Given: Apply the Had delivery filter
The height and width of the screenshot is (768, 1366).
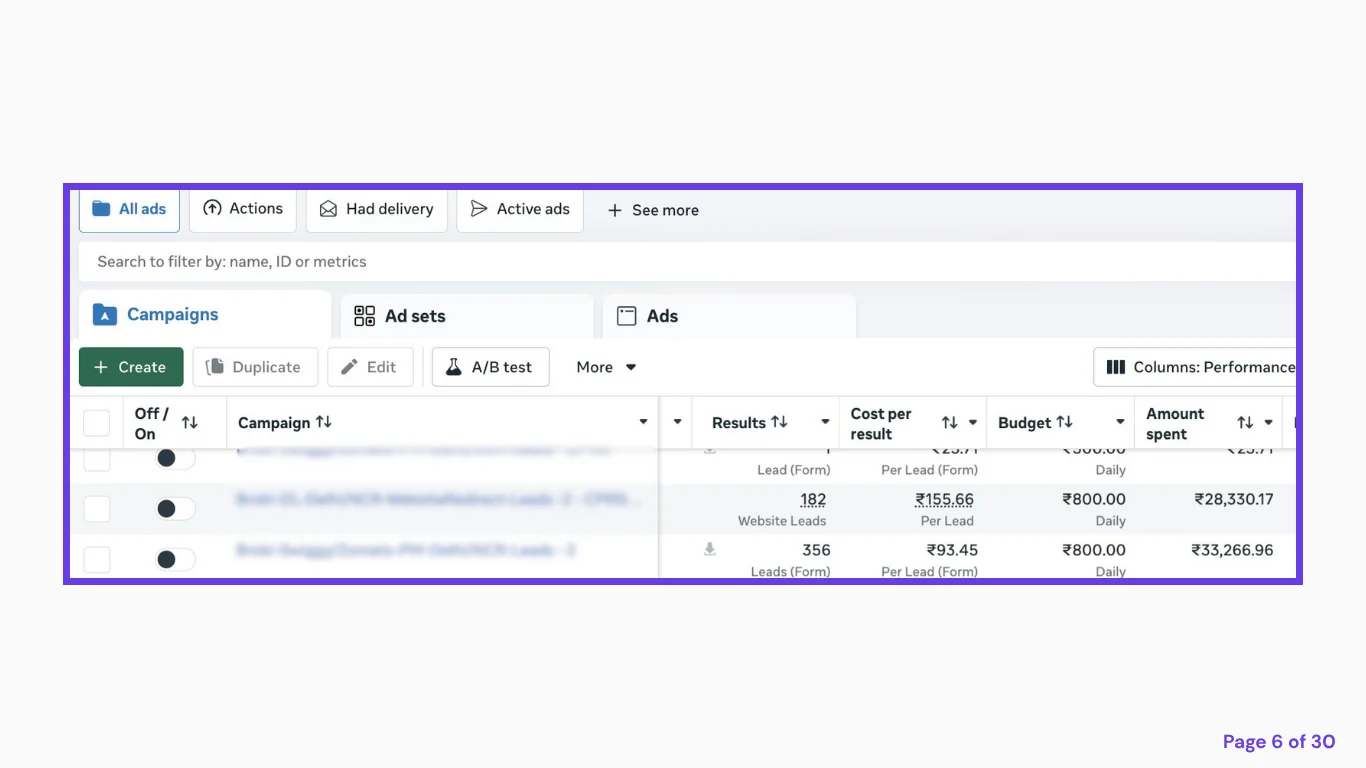Looking at the screenshot, I should click(x=376, y=209).
